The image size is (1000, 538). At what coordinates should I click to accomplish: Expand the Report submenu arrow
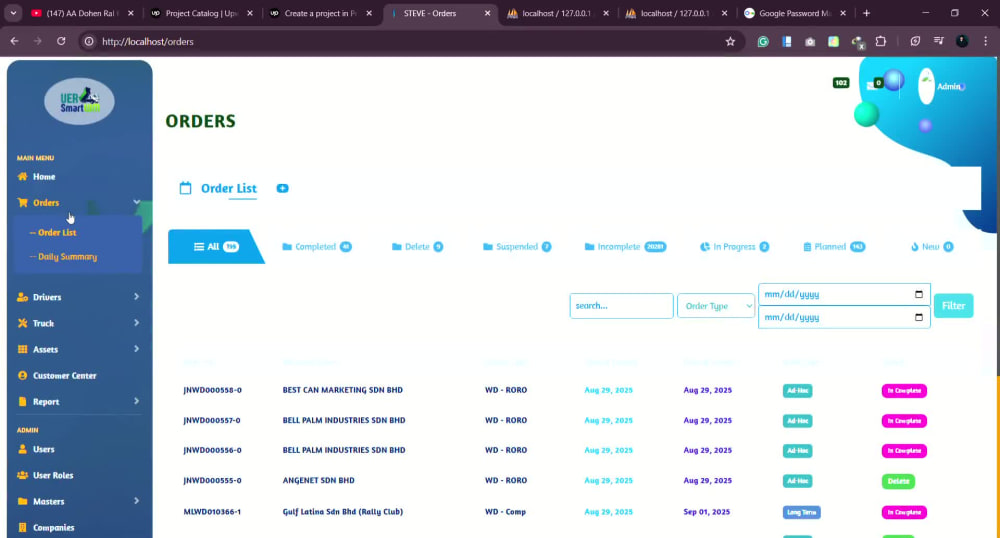[136, 402]
